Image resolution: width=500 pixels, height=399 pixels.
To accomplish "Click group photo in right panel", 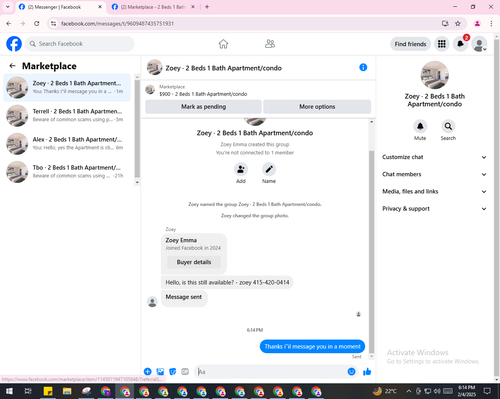I will point(434,75).
